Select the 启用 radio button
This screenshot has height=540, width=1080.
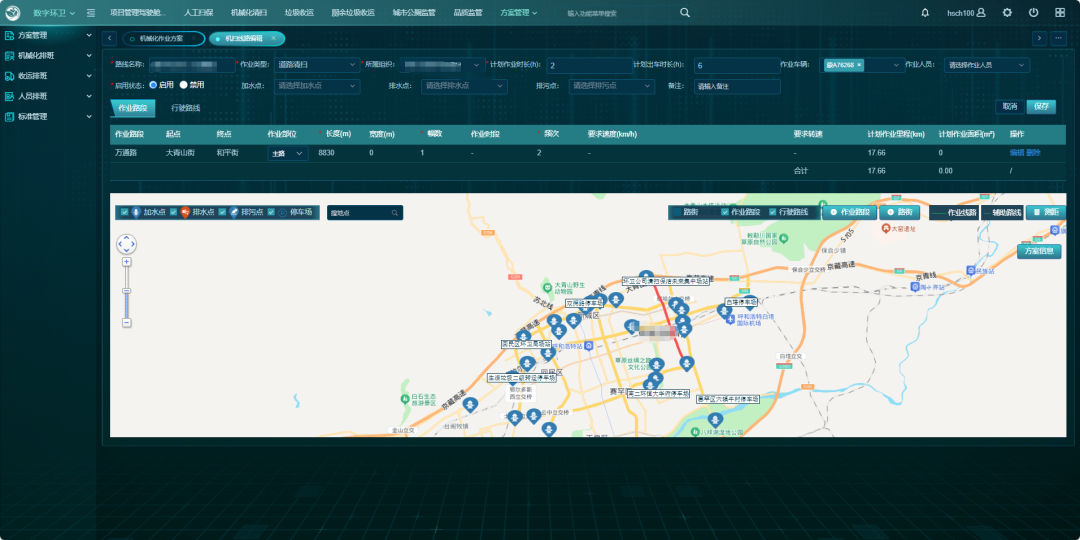tap(153, 85)
